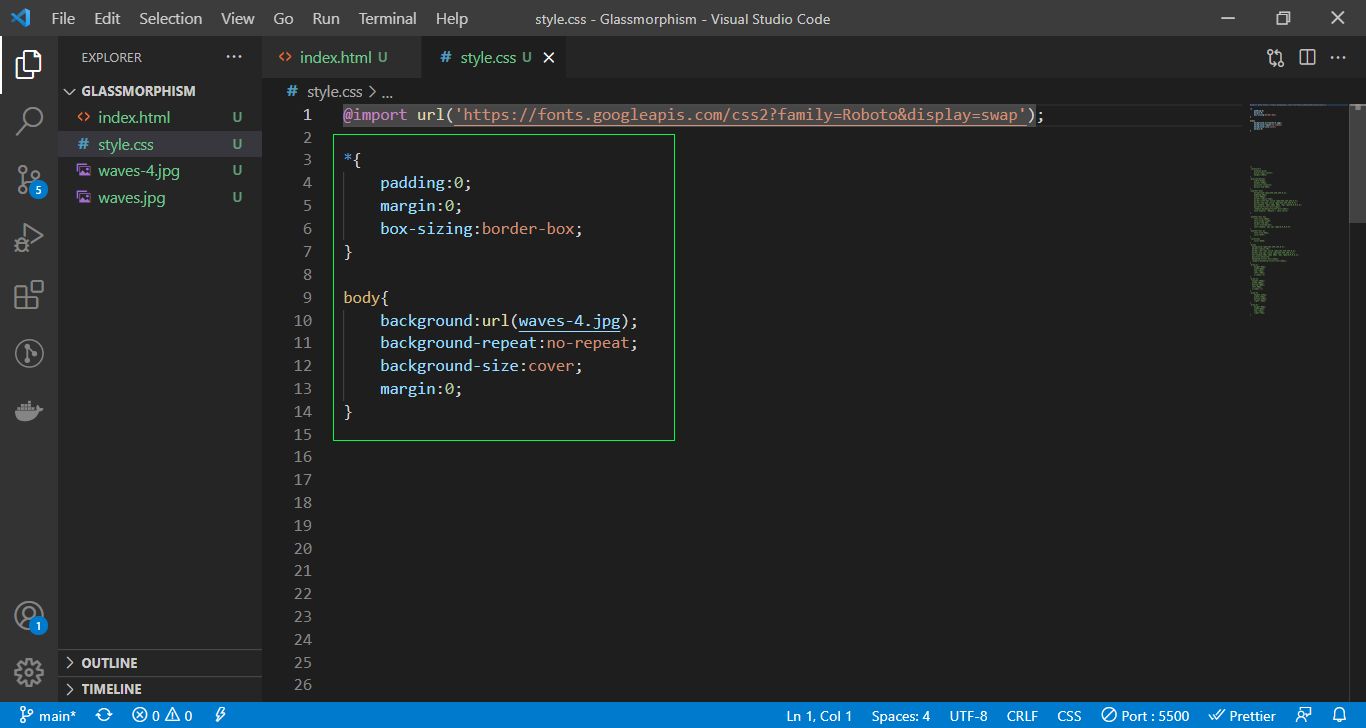Click Port : 5500 Live Server status
The width and height of the screenshot is (1366, 728).
click(x=1145, y=716)
